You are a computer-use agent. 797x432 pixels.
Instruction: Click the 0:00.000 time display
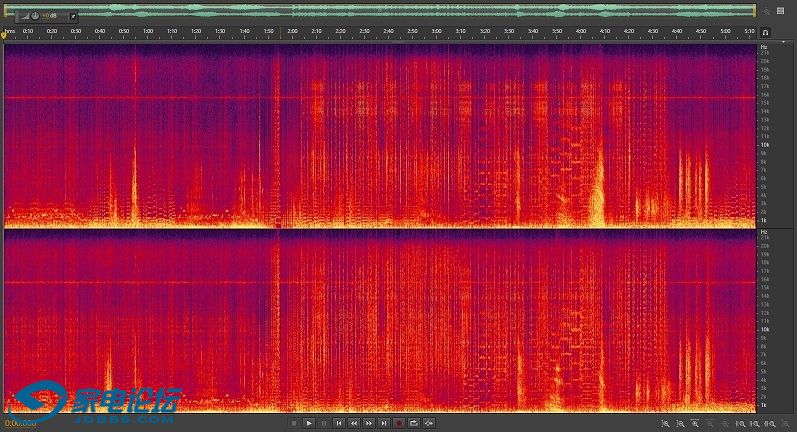pyautogui.click(x=21, y=423)
